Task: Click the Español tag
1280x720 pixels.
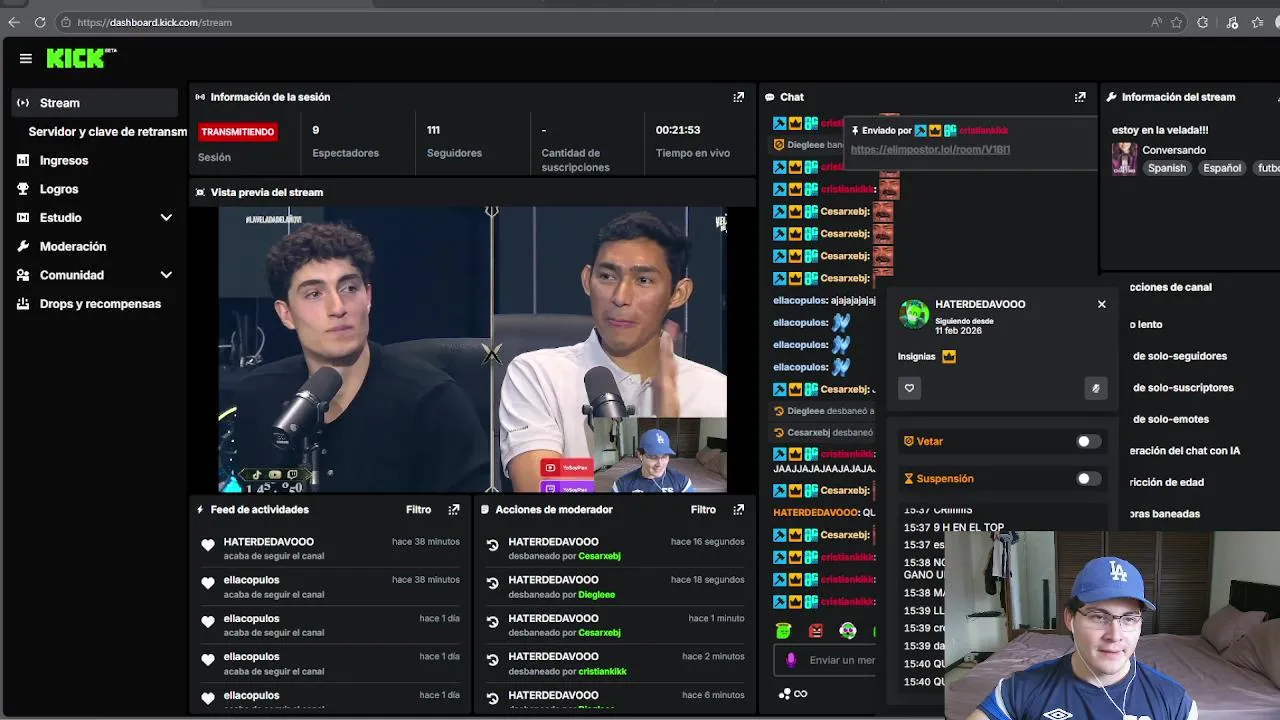Action: point(1221,168)
